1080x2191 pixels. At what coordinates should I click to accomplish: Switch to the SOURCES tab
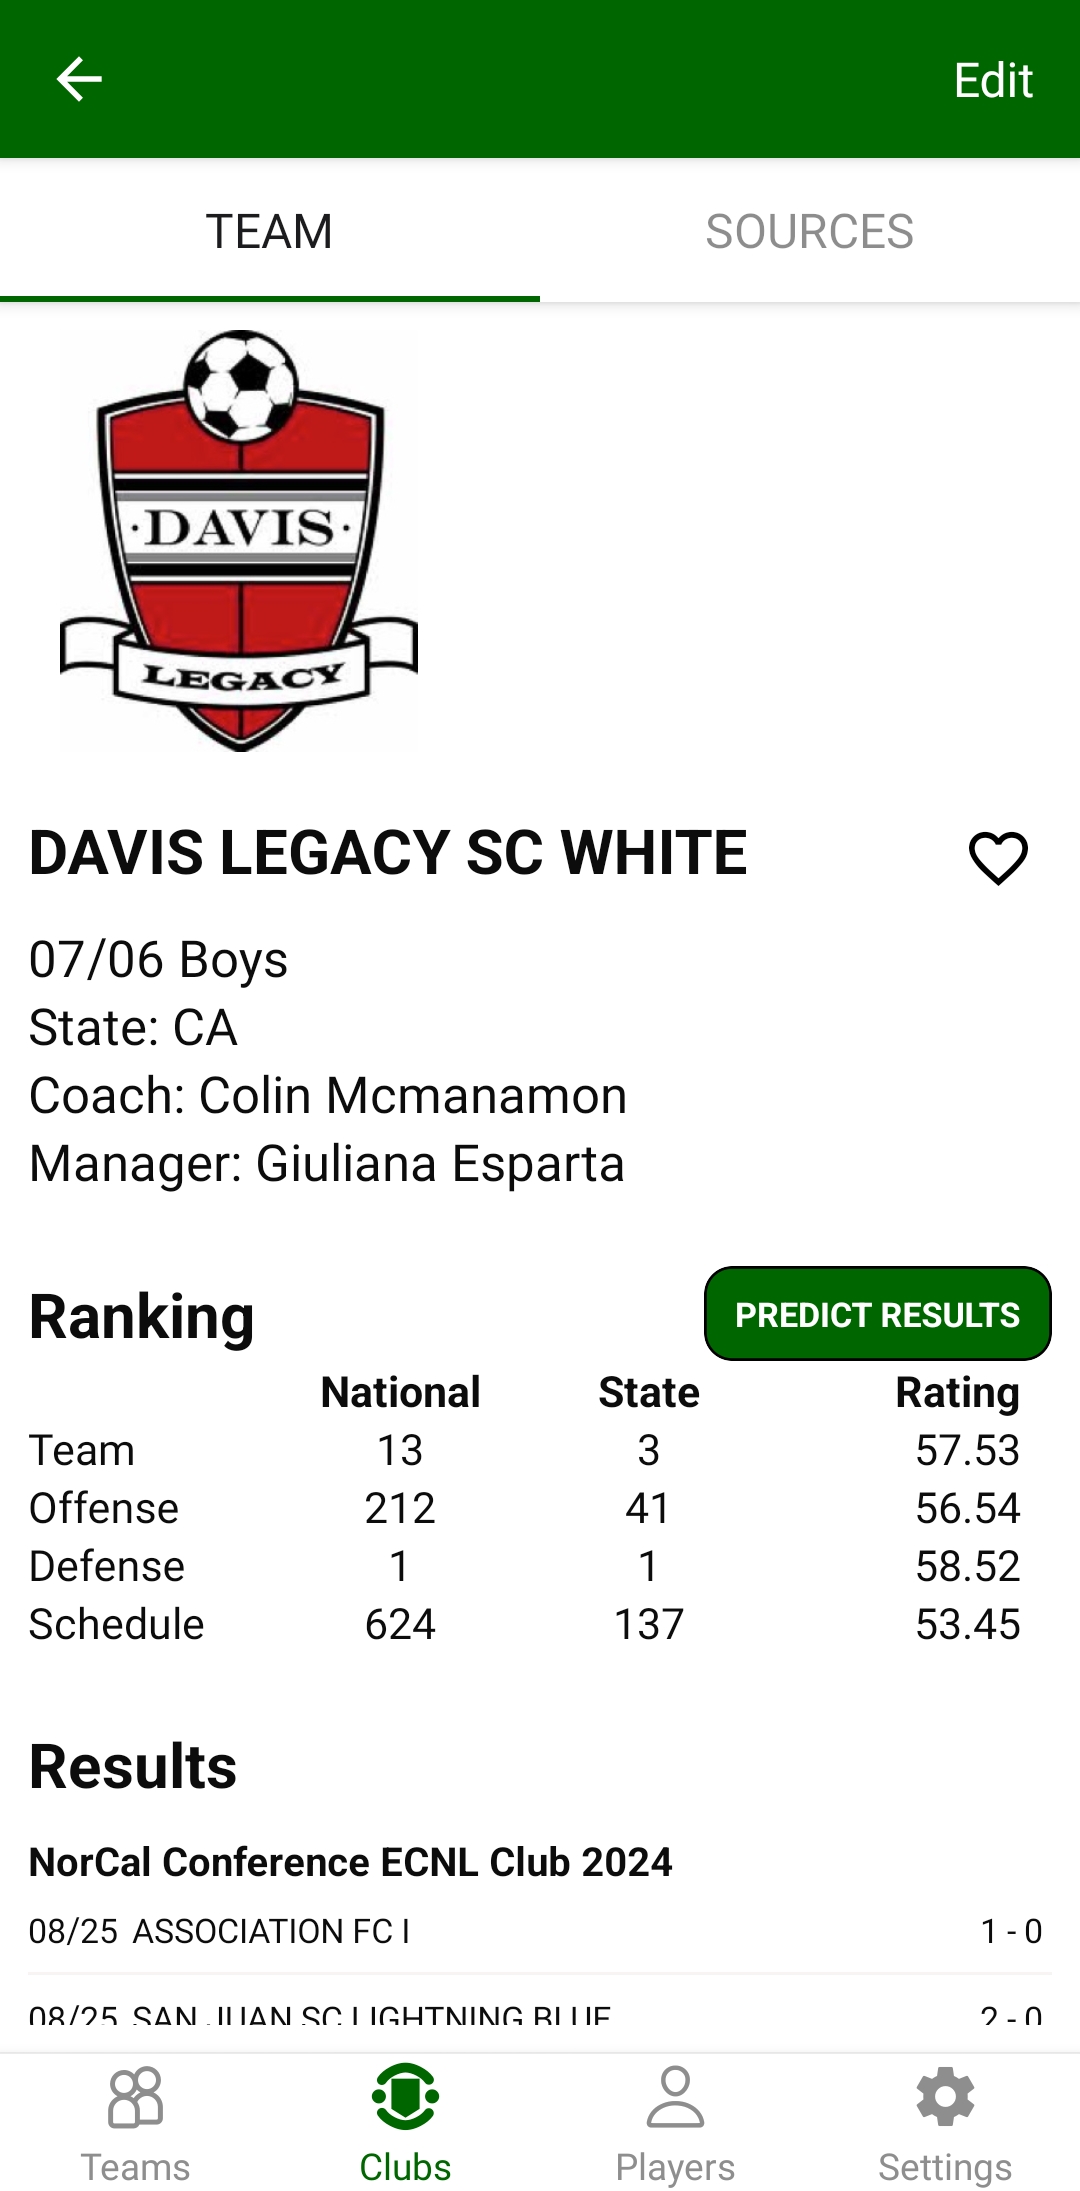[809, 231]
